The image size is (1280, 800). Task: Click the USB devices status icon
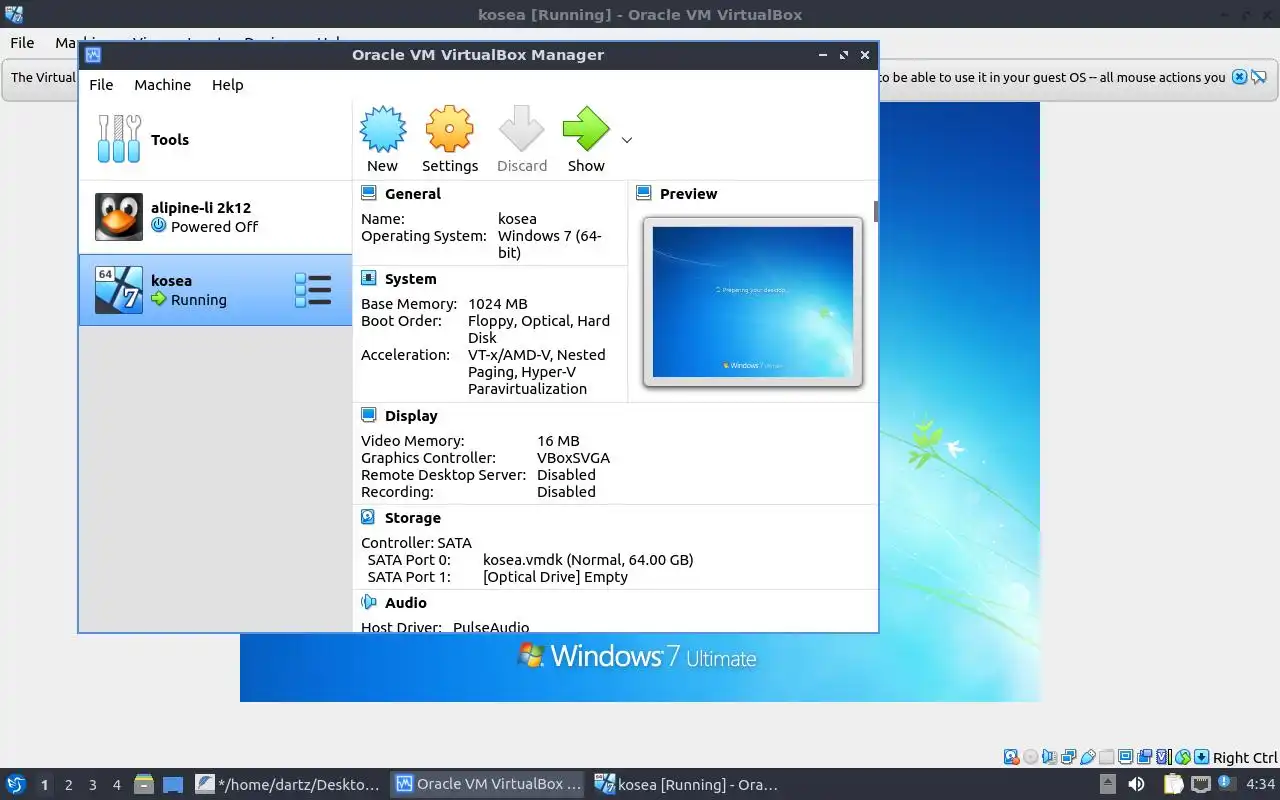(1088, 757)
